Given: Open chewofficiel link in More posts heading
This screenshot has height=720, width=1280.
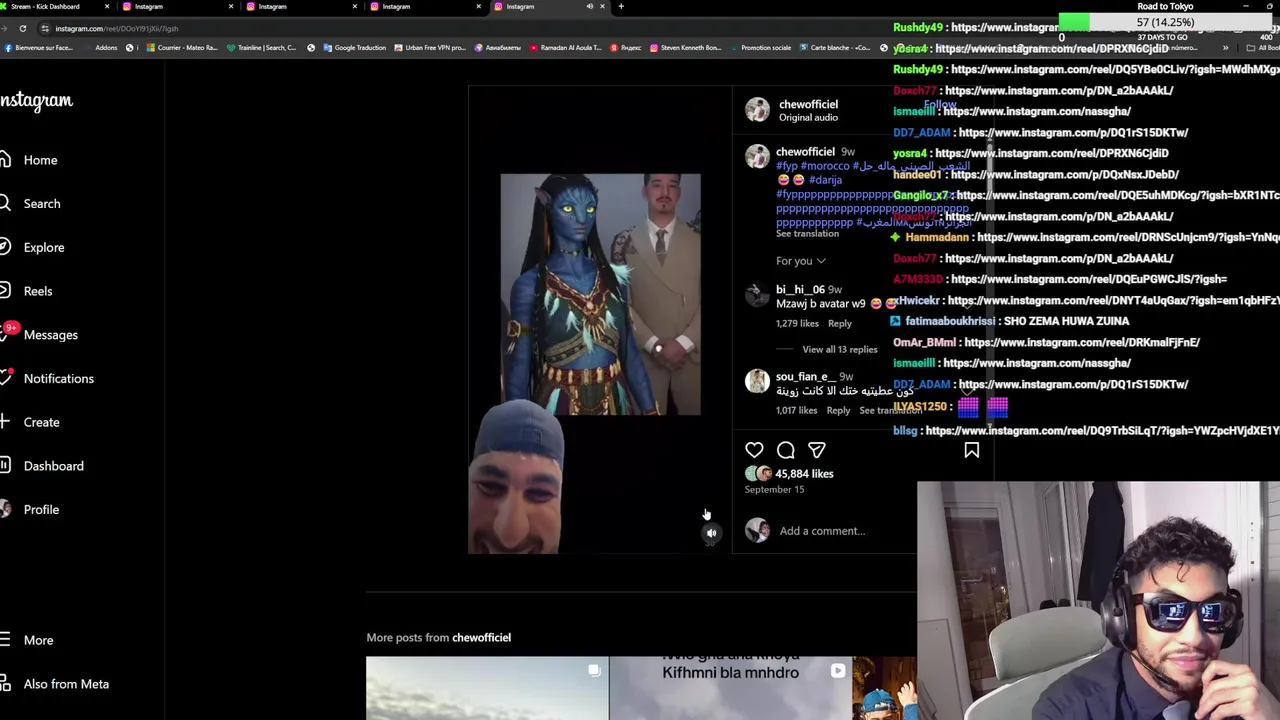Looking at the screenshot, I should tap(481, 637).
